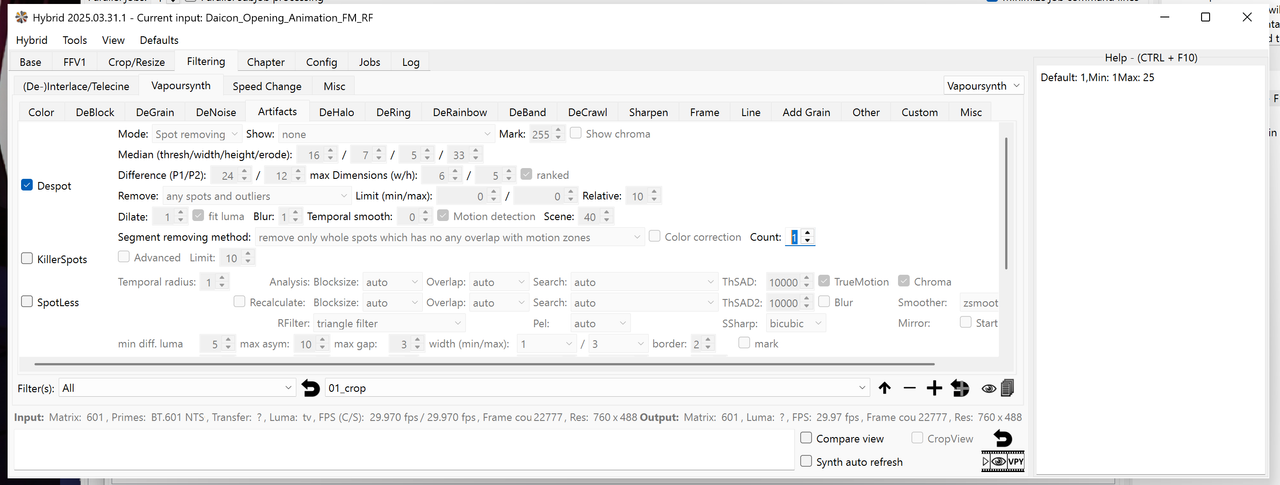
Task: Check Synth auto refresh
Action: click(x=807, y=461)
